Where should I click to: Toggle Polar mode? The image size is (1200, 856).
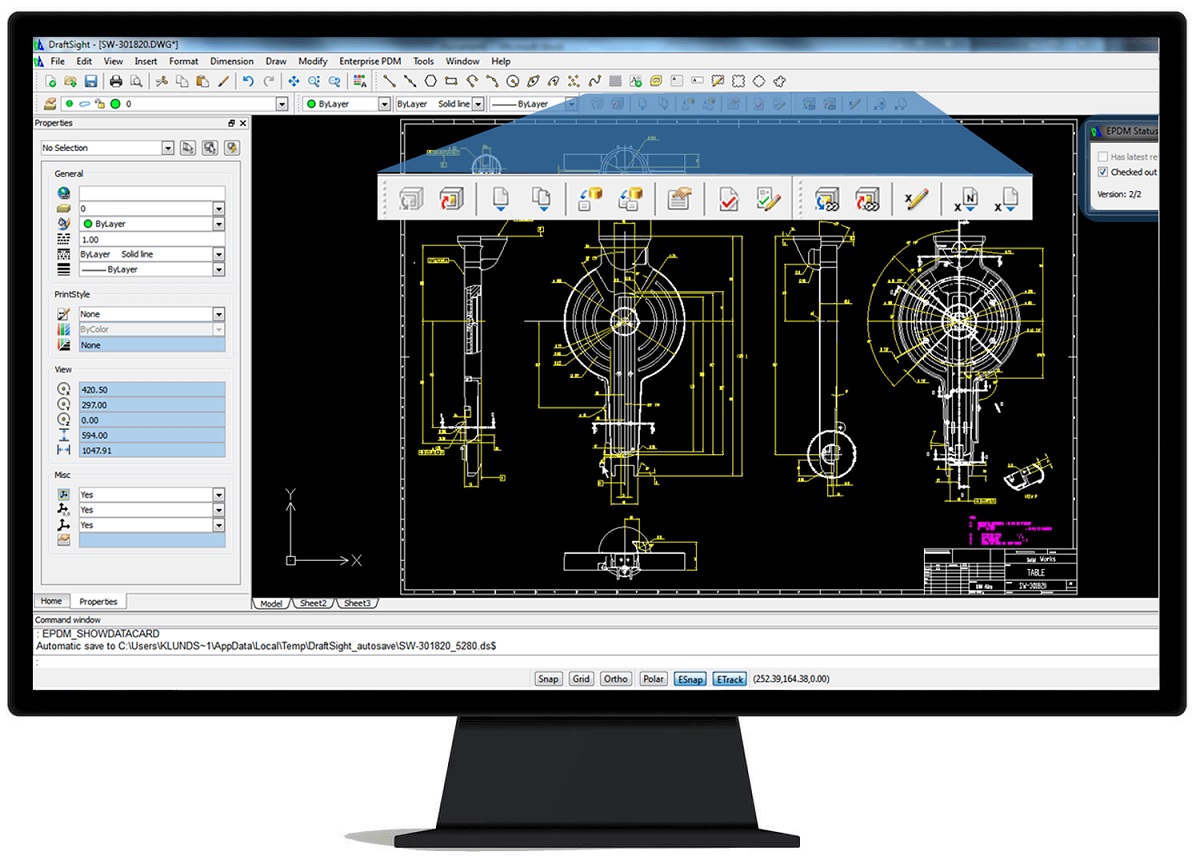pyautogui.click(x=653, y=679)
